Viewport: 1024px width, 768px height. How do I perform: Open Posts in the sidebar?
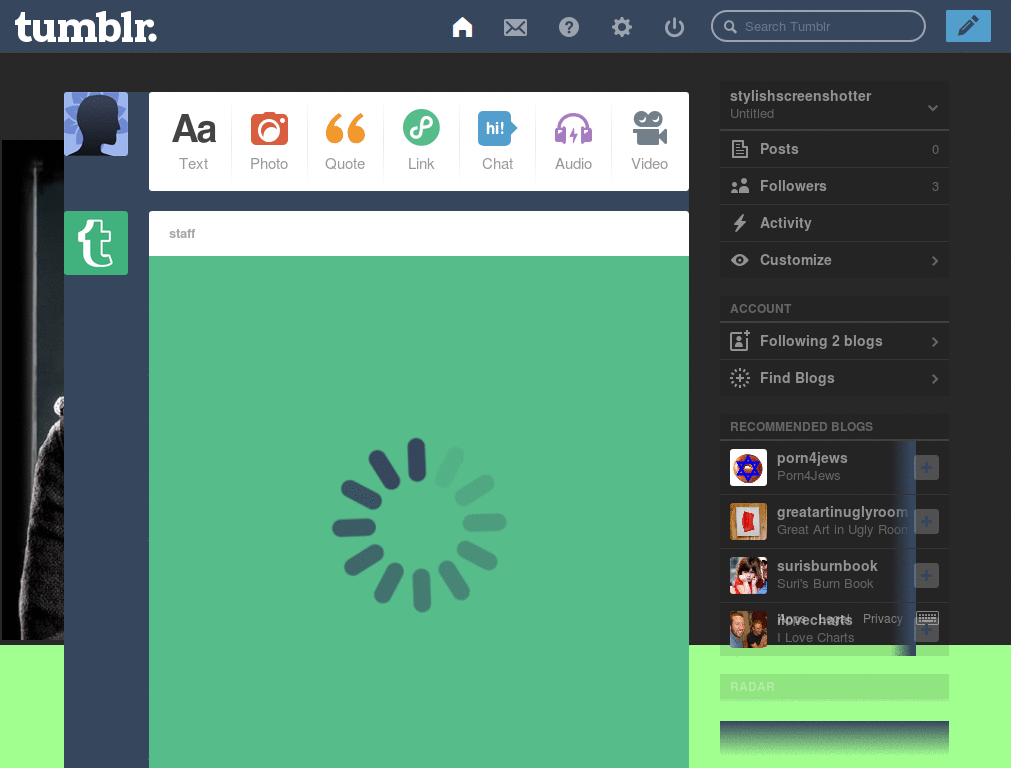[834, 149]
